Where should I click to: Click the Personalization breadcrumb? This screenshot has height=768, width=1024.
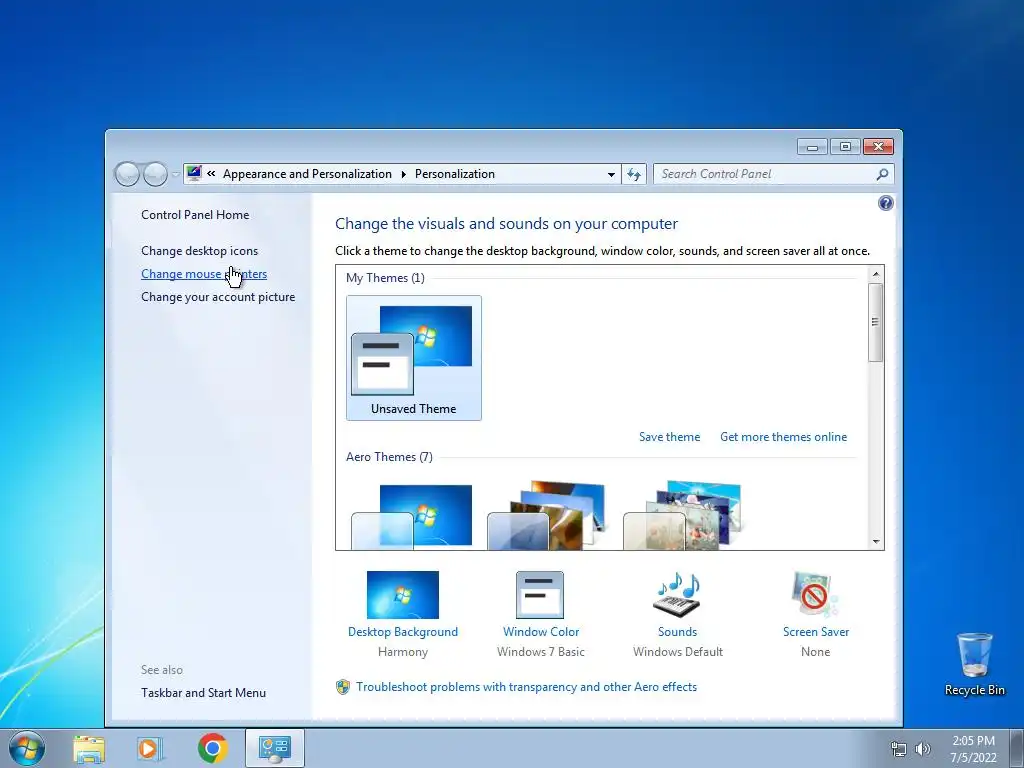pyautogui.click(x=455, y=174)
